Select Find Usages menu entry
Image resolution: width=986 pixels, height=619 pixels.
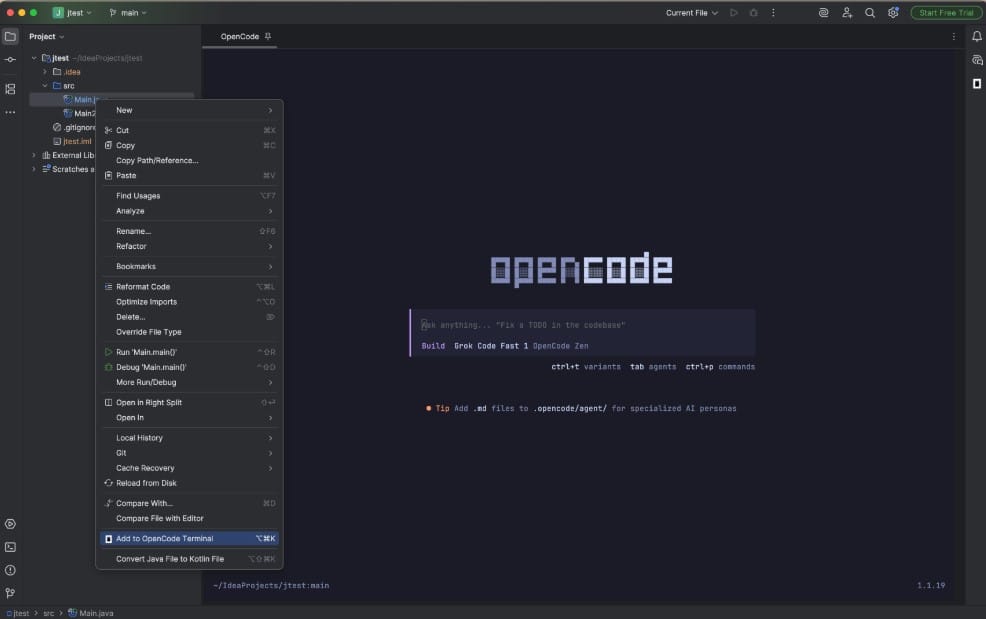tap(189, 196)
